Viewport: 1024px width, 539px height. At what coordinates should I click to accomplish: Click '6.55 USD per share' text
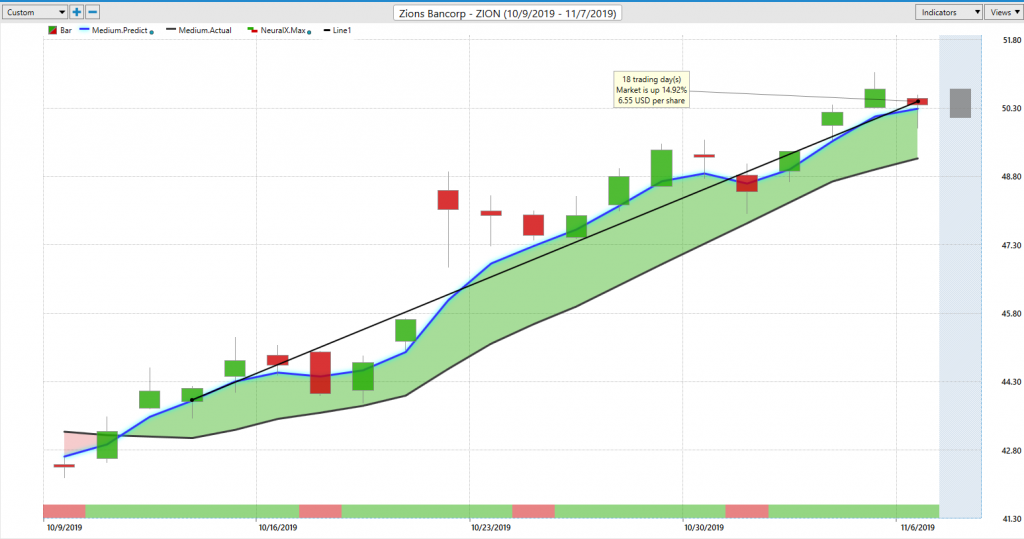coord(651,101)
